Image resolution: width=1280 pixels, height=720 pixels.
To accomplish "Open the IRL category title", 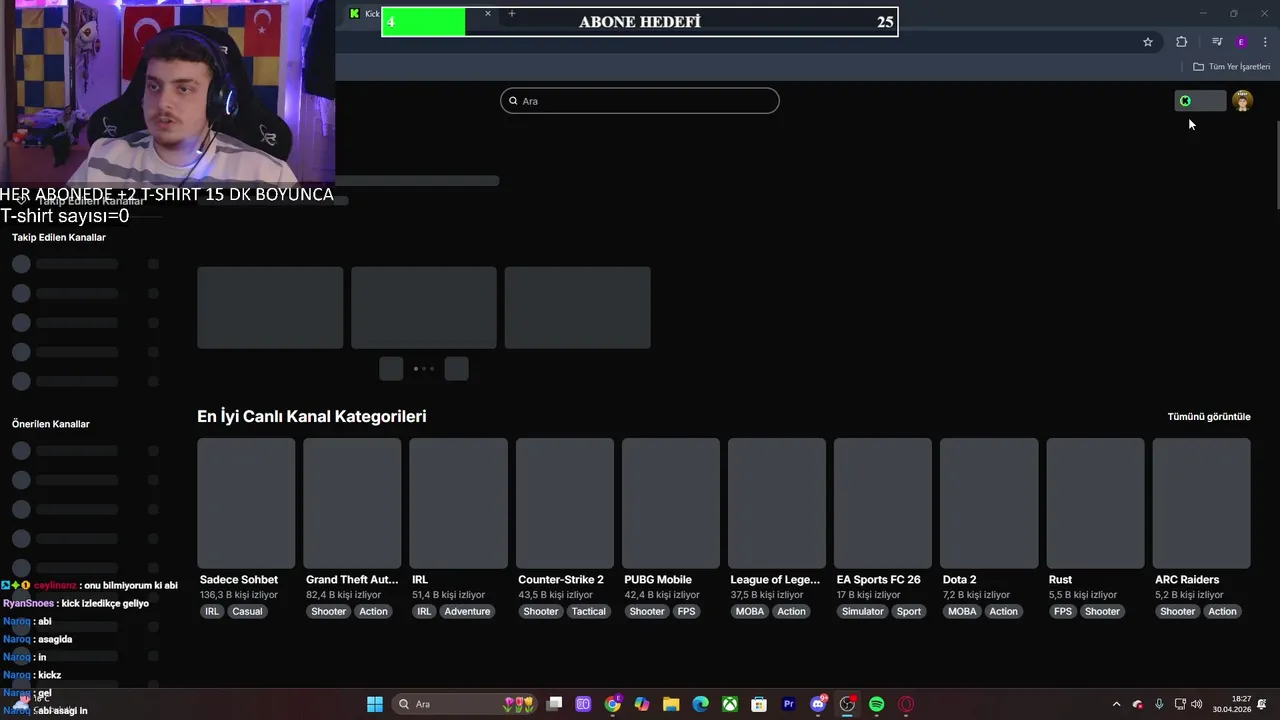I will pyautogui.click(x=420, y=580).
